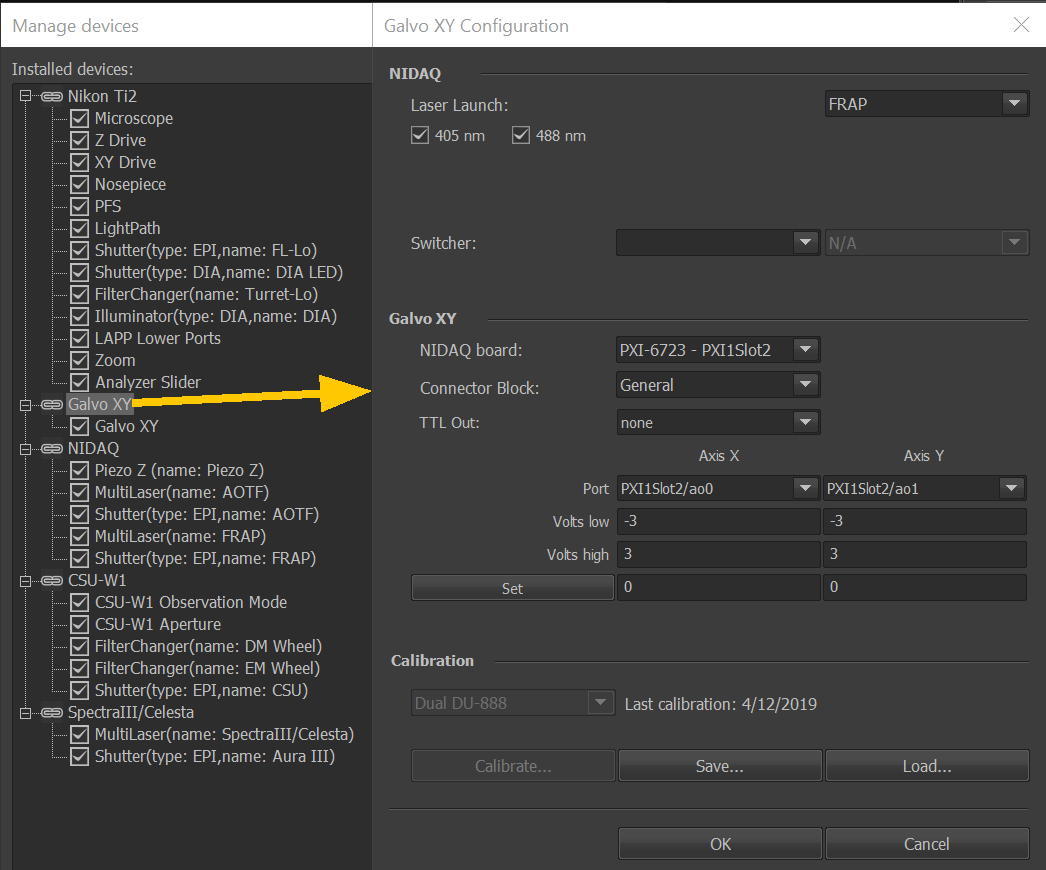Collapse the Nikon Ti2 tree node
Viewport: 1046px width, 870px height.
pyautogui.click(x=26, y=96)
